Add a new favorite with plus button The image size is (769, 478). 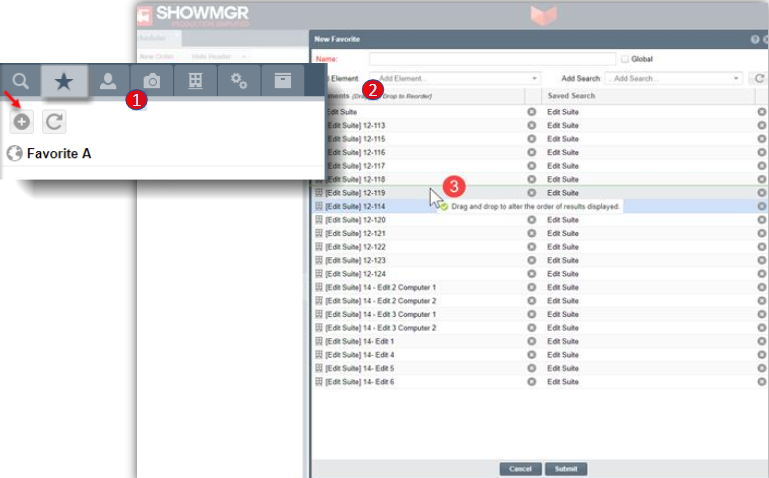22,122
